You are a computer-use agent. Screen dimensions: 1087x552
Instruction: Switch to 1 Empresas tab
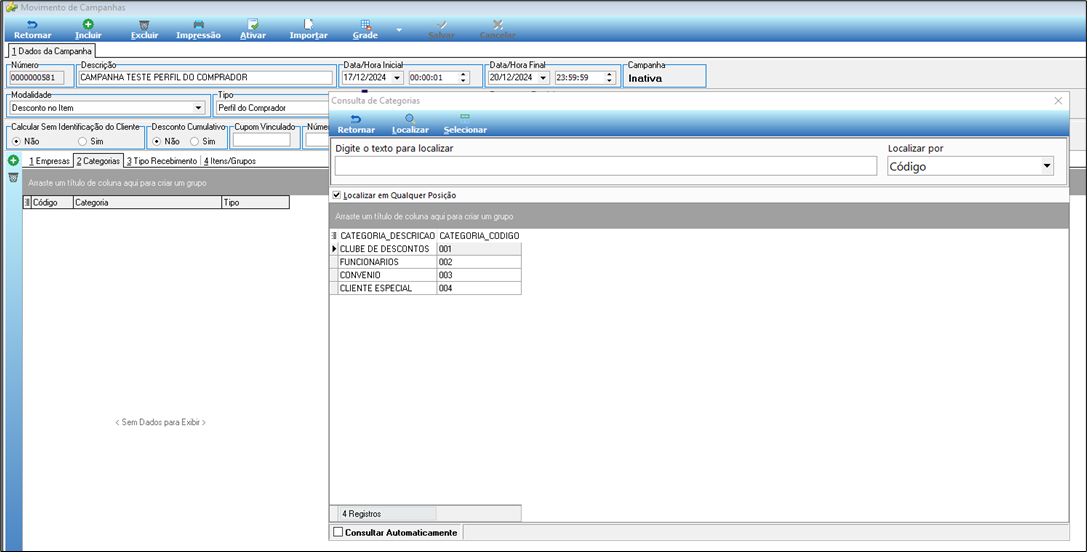pos(49,161)
